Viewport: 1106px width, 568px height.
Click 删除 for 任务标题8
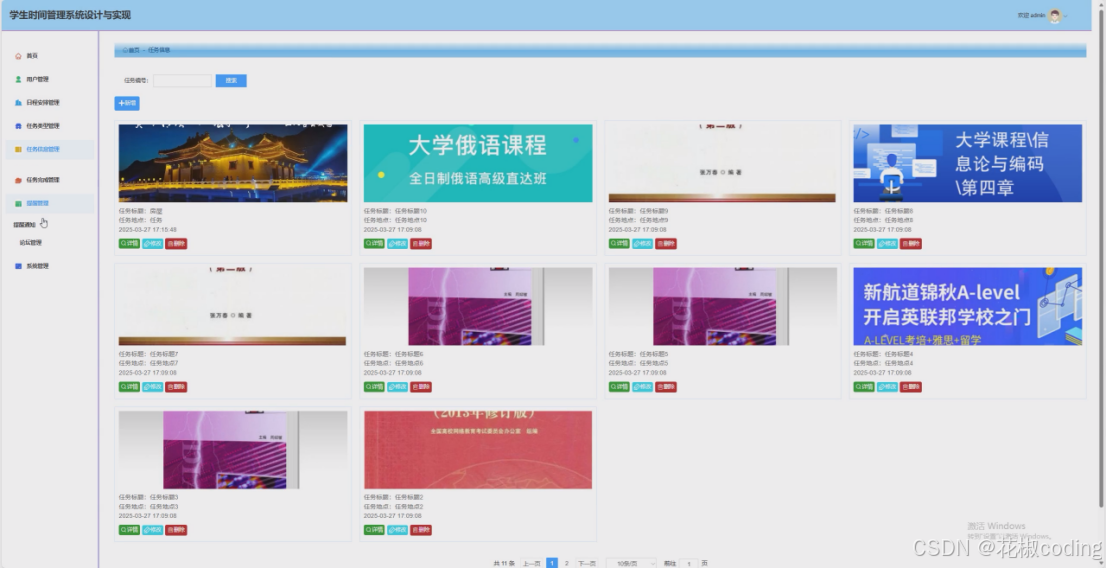[x=910, y=243]
